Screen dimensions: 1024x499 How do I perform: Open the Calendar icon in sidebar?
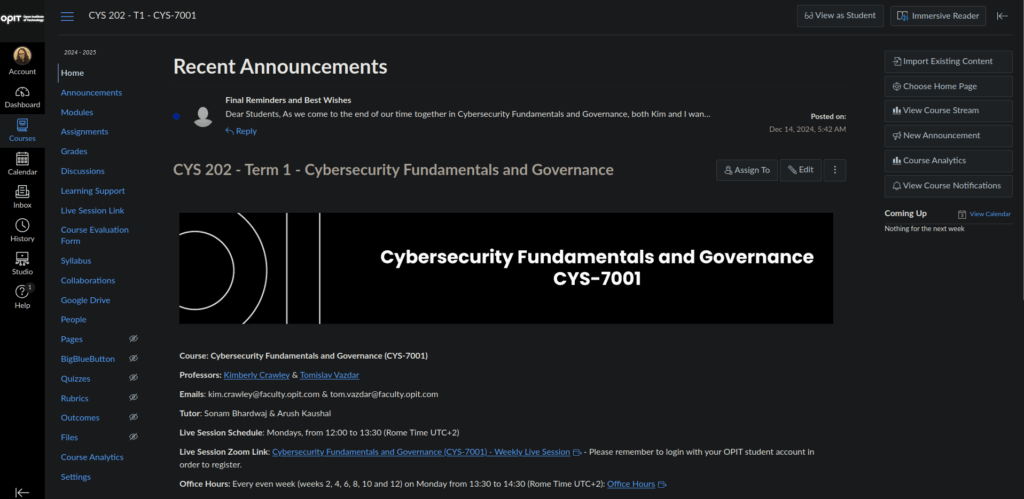pyautogui.click(x=22, y=164)
